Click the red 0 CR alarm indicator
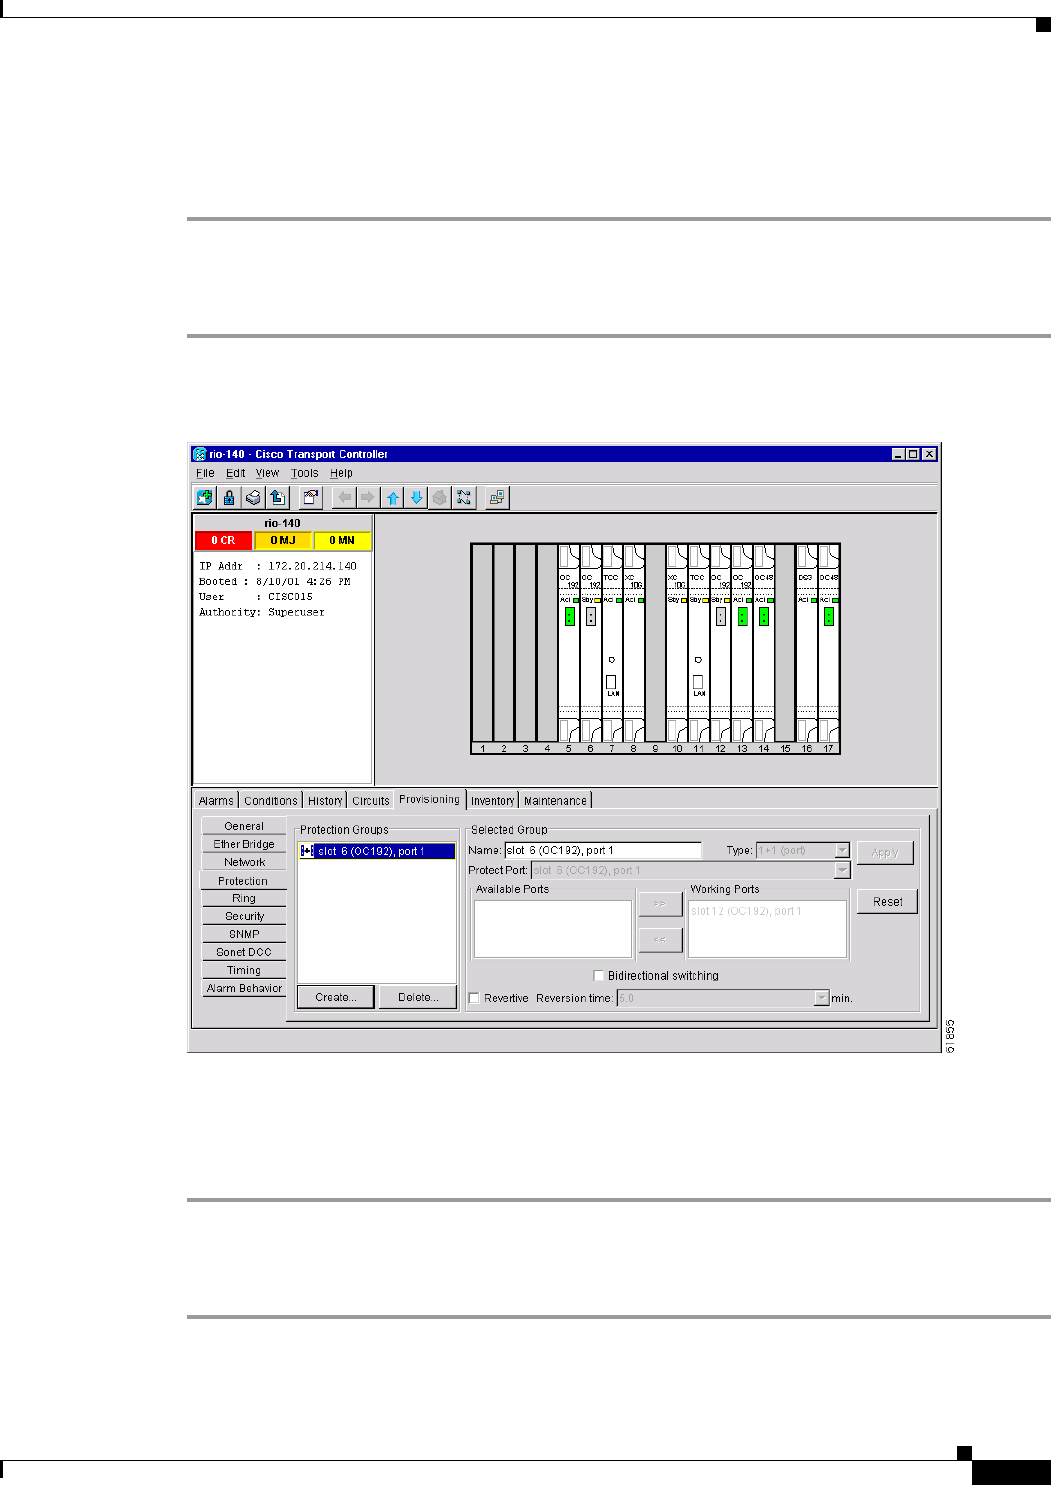The height and width of the screenshot is (1485, 1051). pos(223,540)
